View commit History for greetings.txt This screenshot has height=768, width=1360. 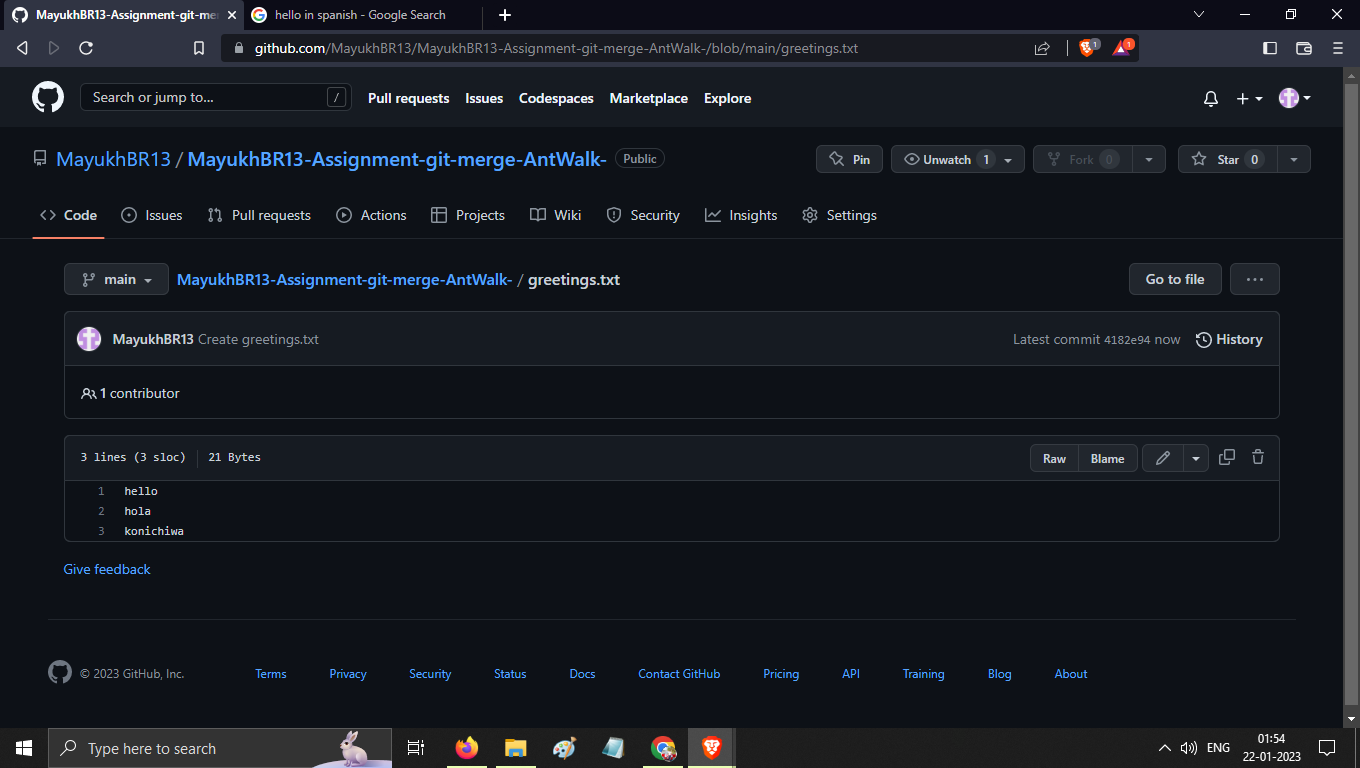pos(1229,339)
